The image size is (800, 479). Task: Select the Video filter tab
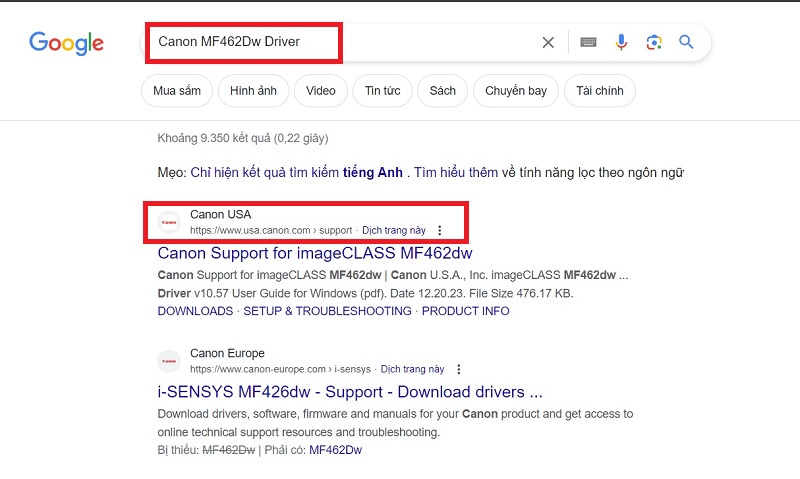pyautogui.click(x=320, y=91)
